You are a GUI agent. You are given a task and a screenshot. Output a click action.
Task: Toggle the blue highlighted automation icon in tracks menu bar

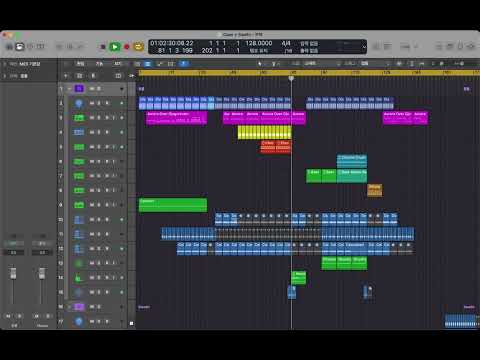pyautogui.click(x=148, y=64)
